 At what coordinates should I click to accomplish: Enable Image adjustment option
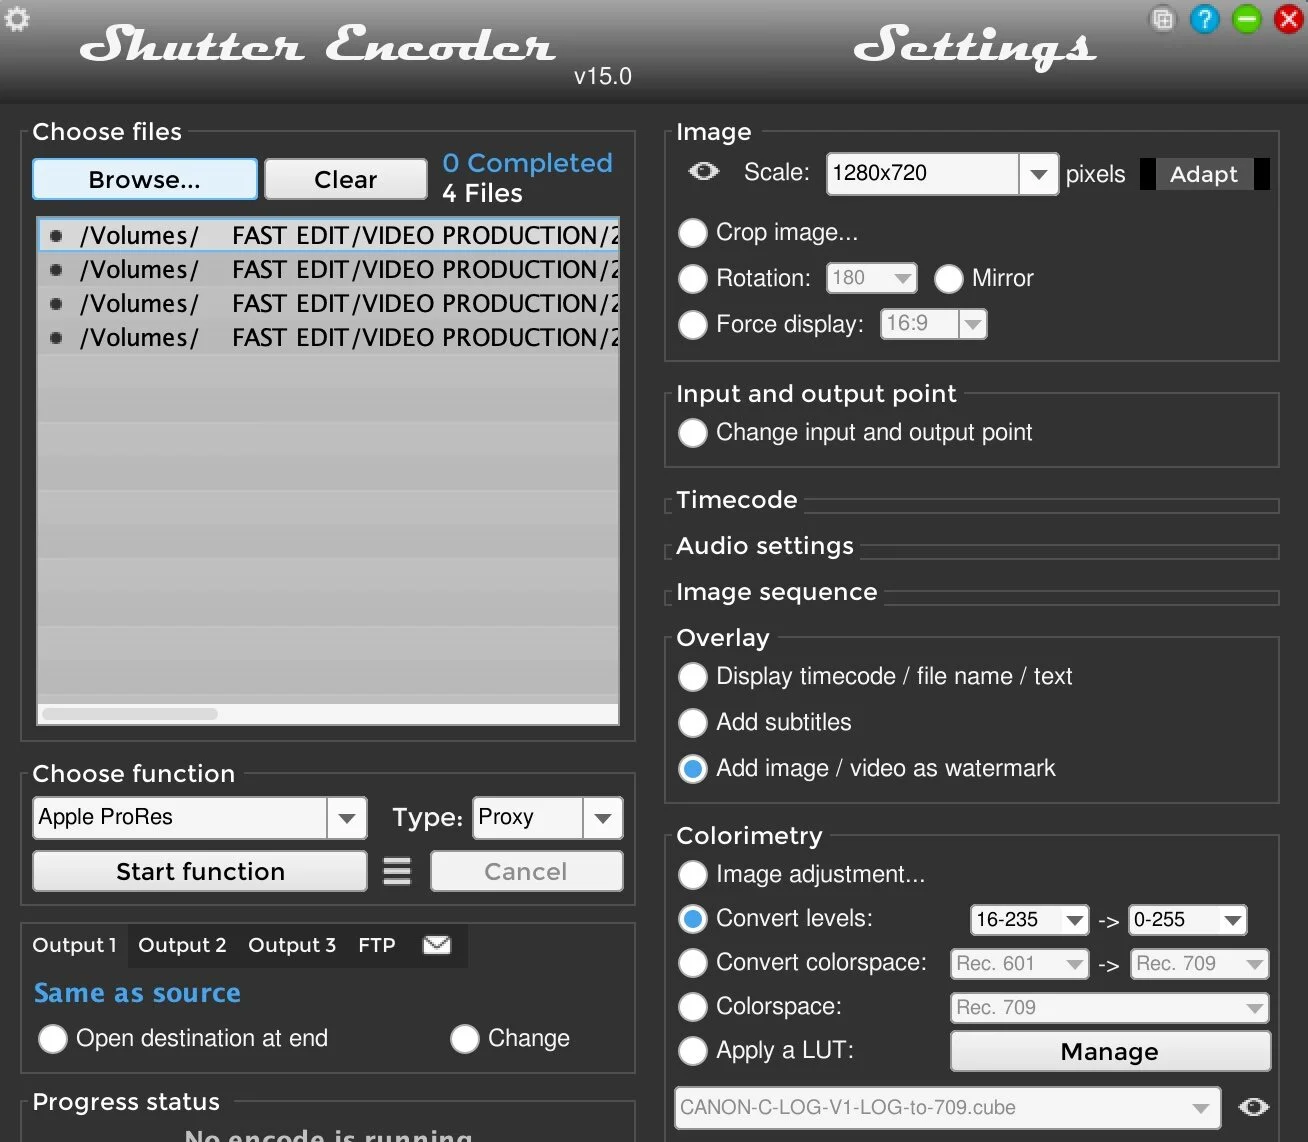point(693,875)
